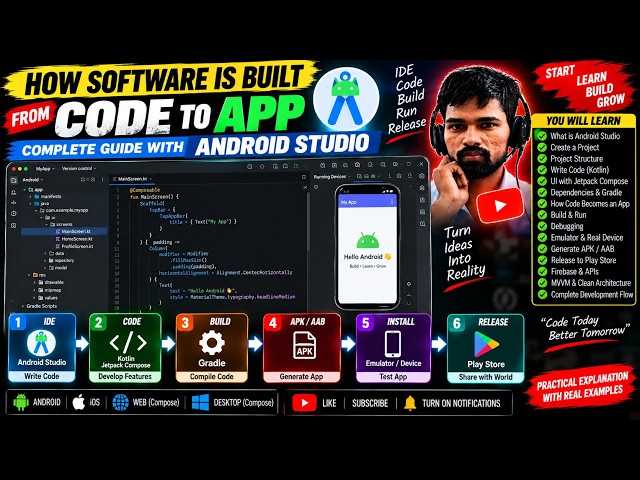The width and height of the screenshot is (640, 480).
Task: Click the yellow notification bell icon
Action: (x=410, y=403)
